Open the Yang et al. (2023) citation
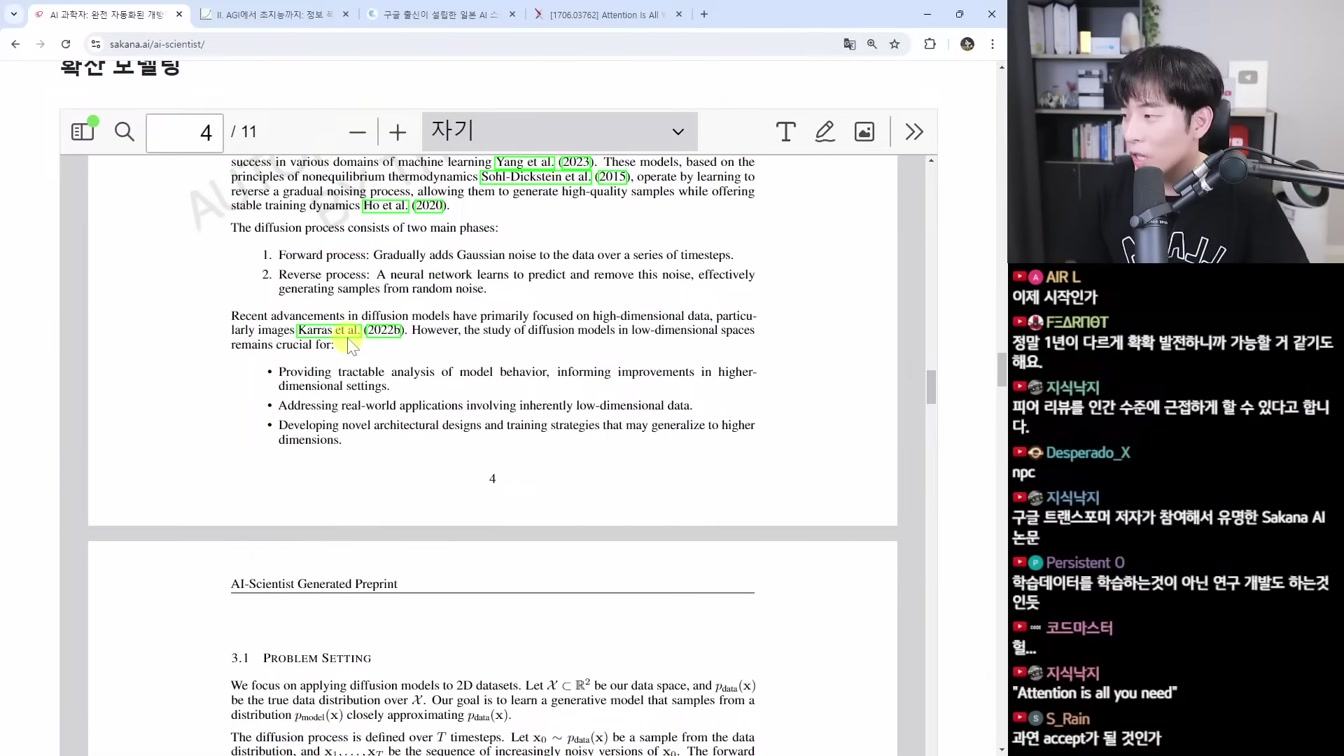Screen dimensions: 1344x756 (544, 162)
